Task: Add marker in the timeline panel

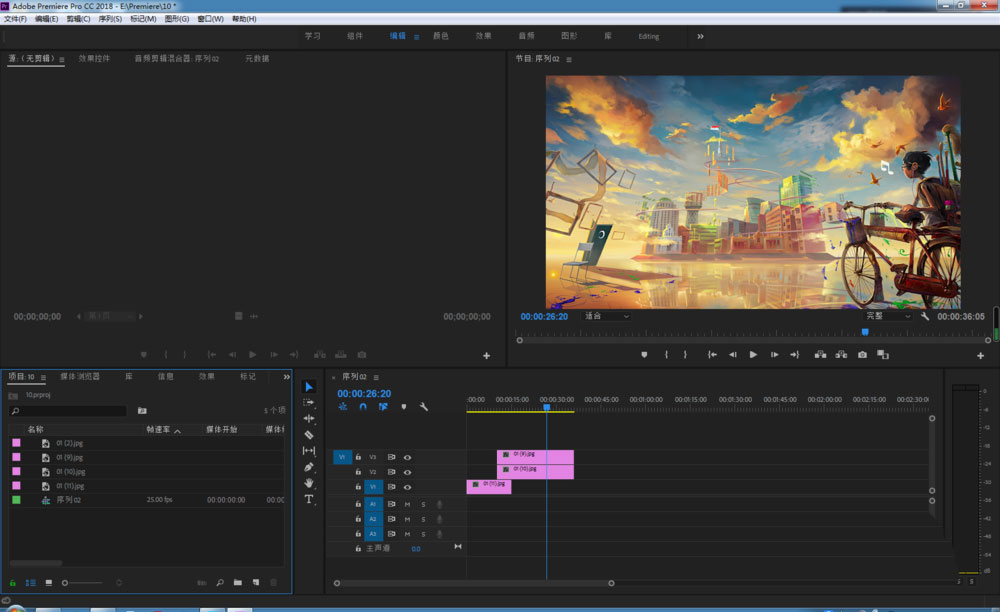Action: 404,407
